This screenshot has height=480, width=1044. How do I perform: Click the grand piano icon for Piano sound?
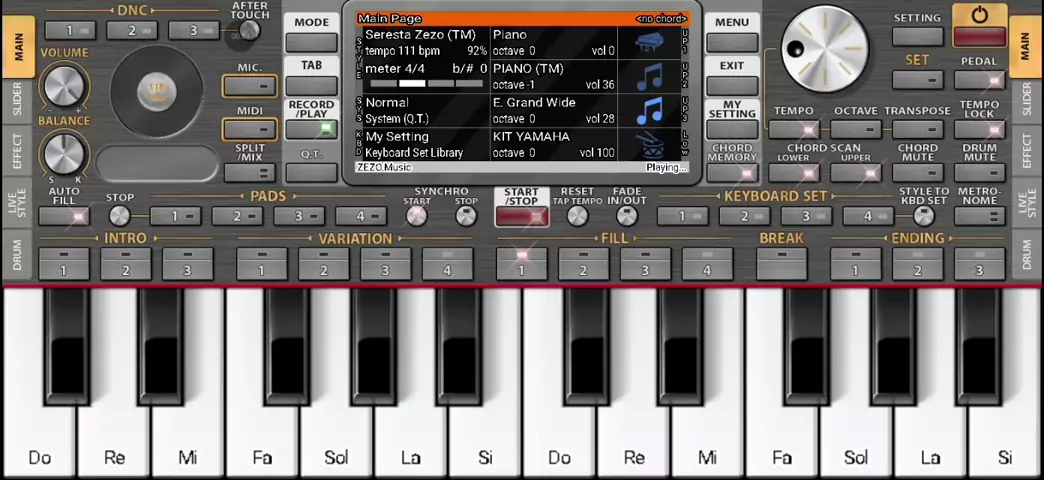click(649, 44)
